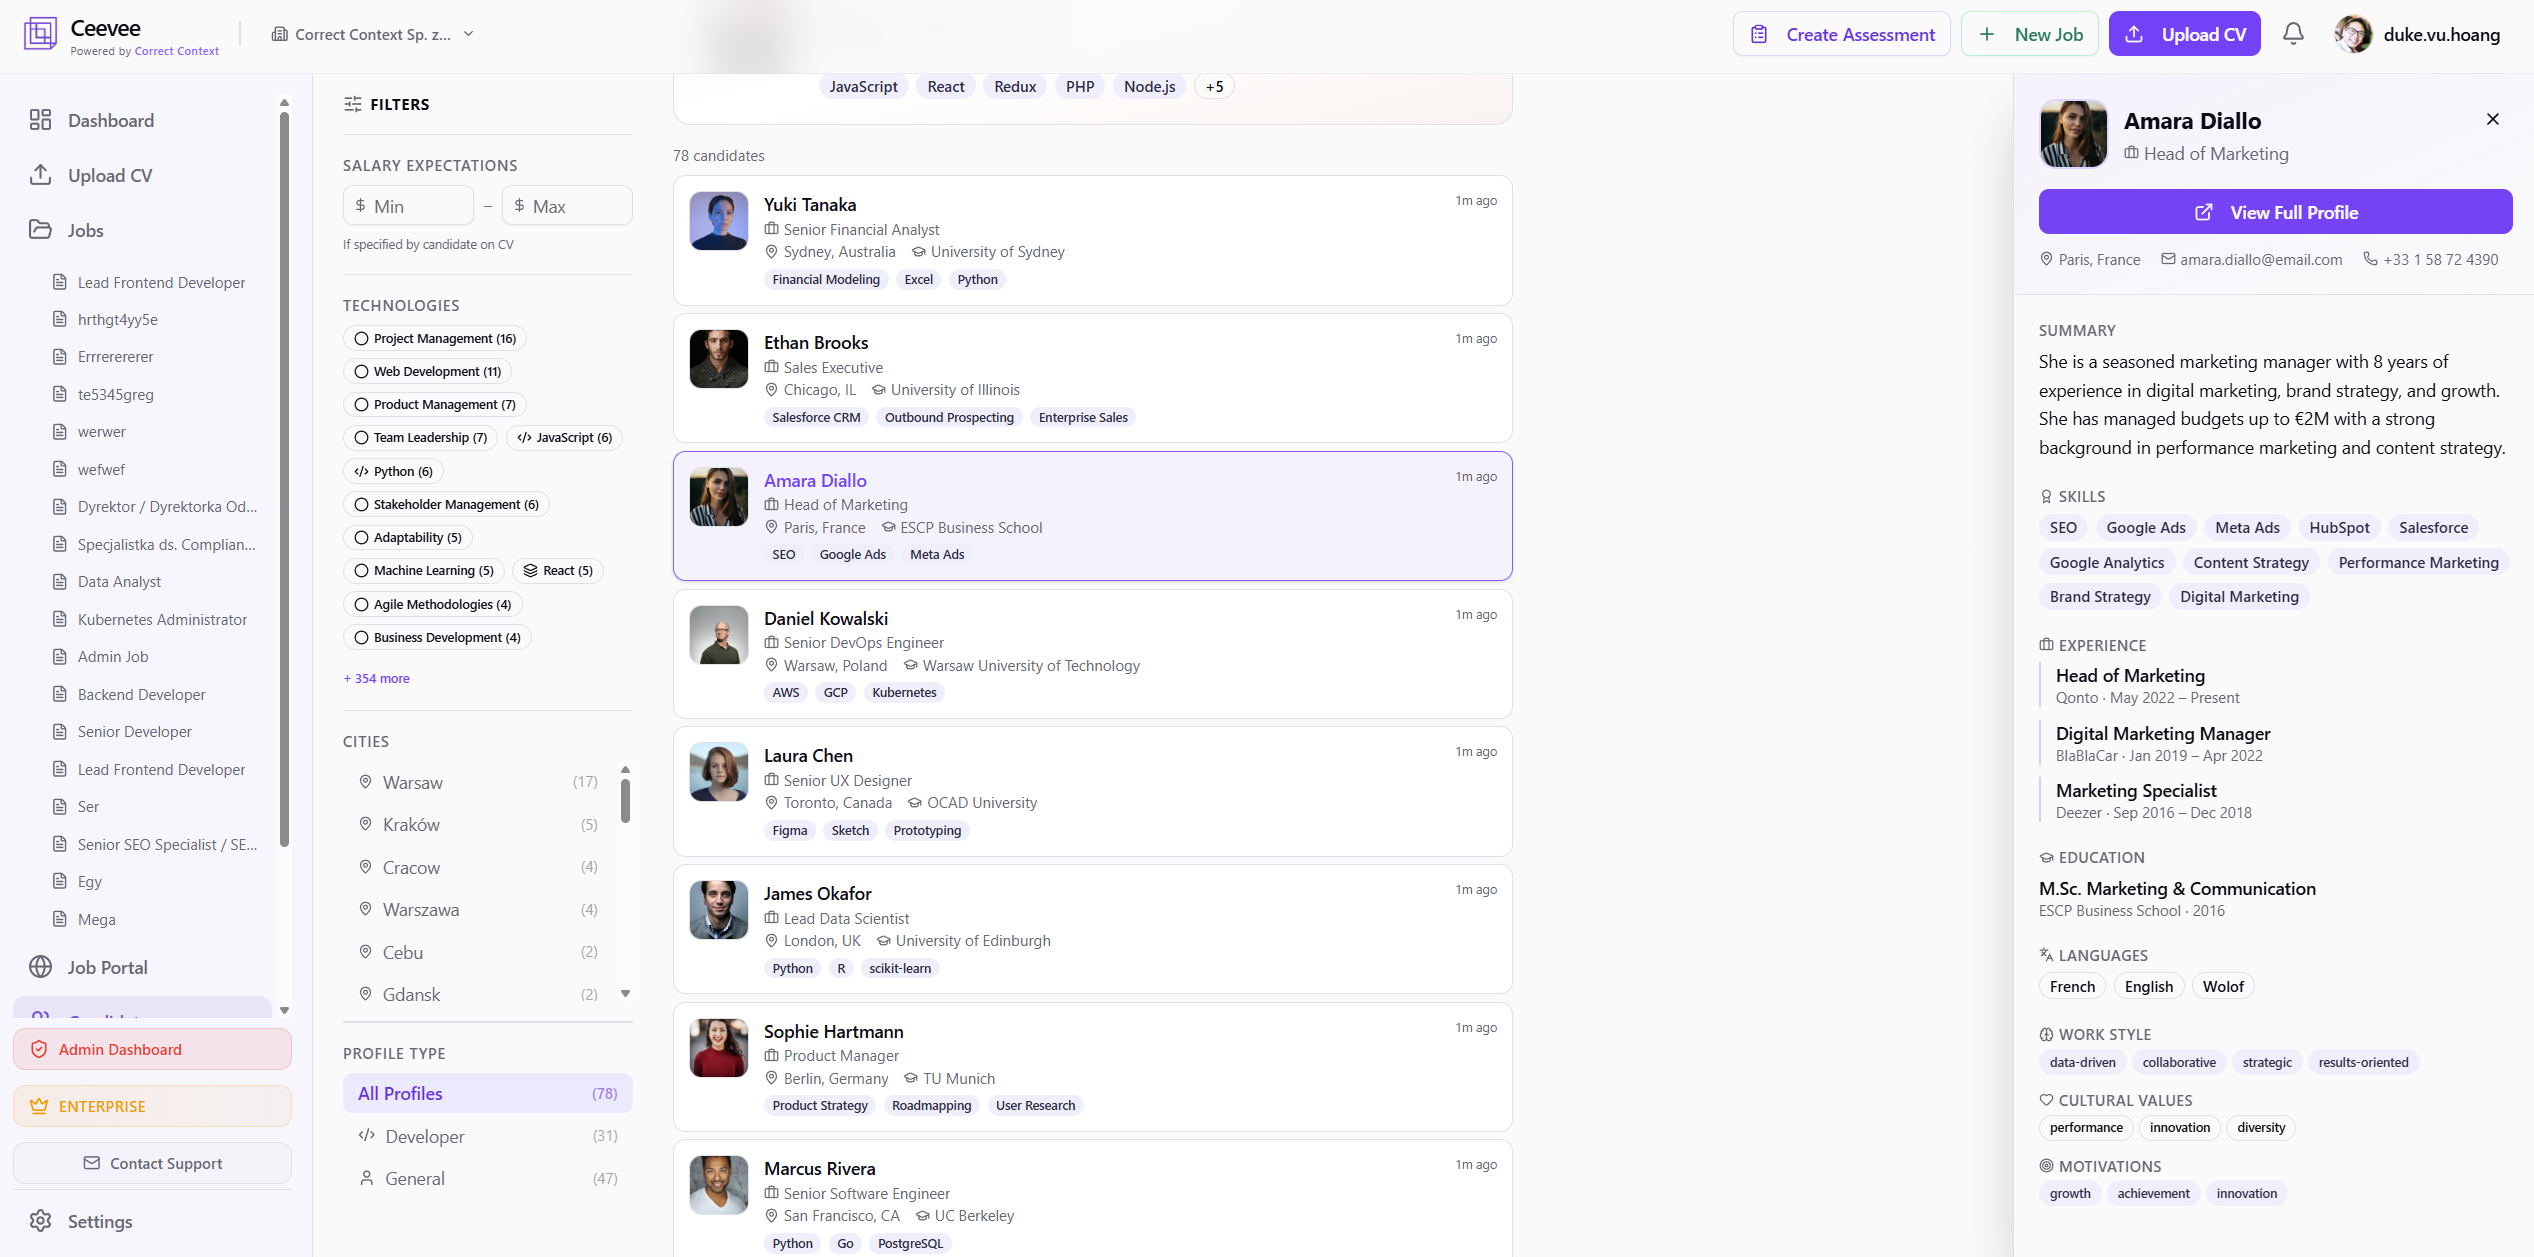The height and width of the screenshot is (1257, 2534).
Task: Click the cities list down scroll arrow
Action: tap(625, 993)
